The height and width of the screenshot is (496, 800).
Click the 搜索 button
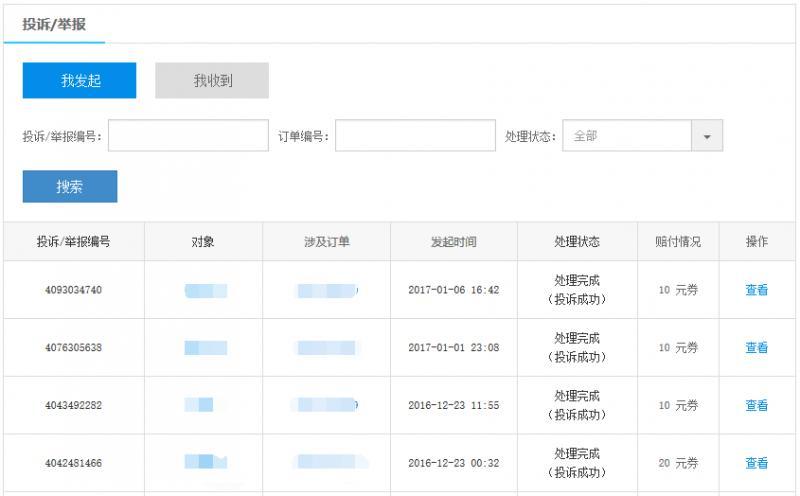coord(70,186)
